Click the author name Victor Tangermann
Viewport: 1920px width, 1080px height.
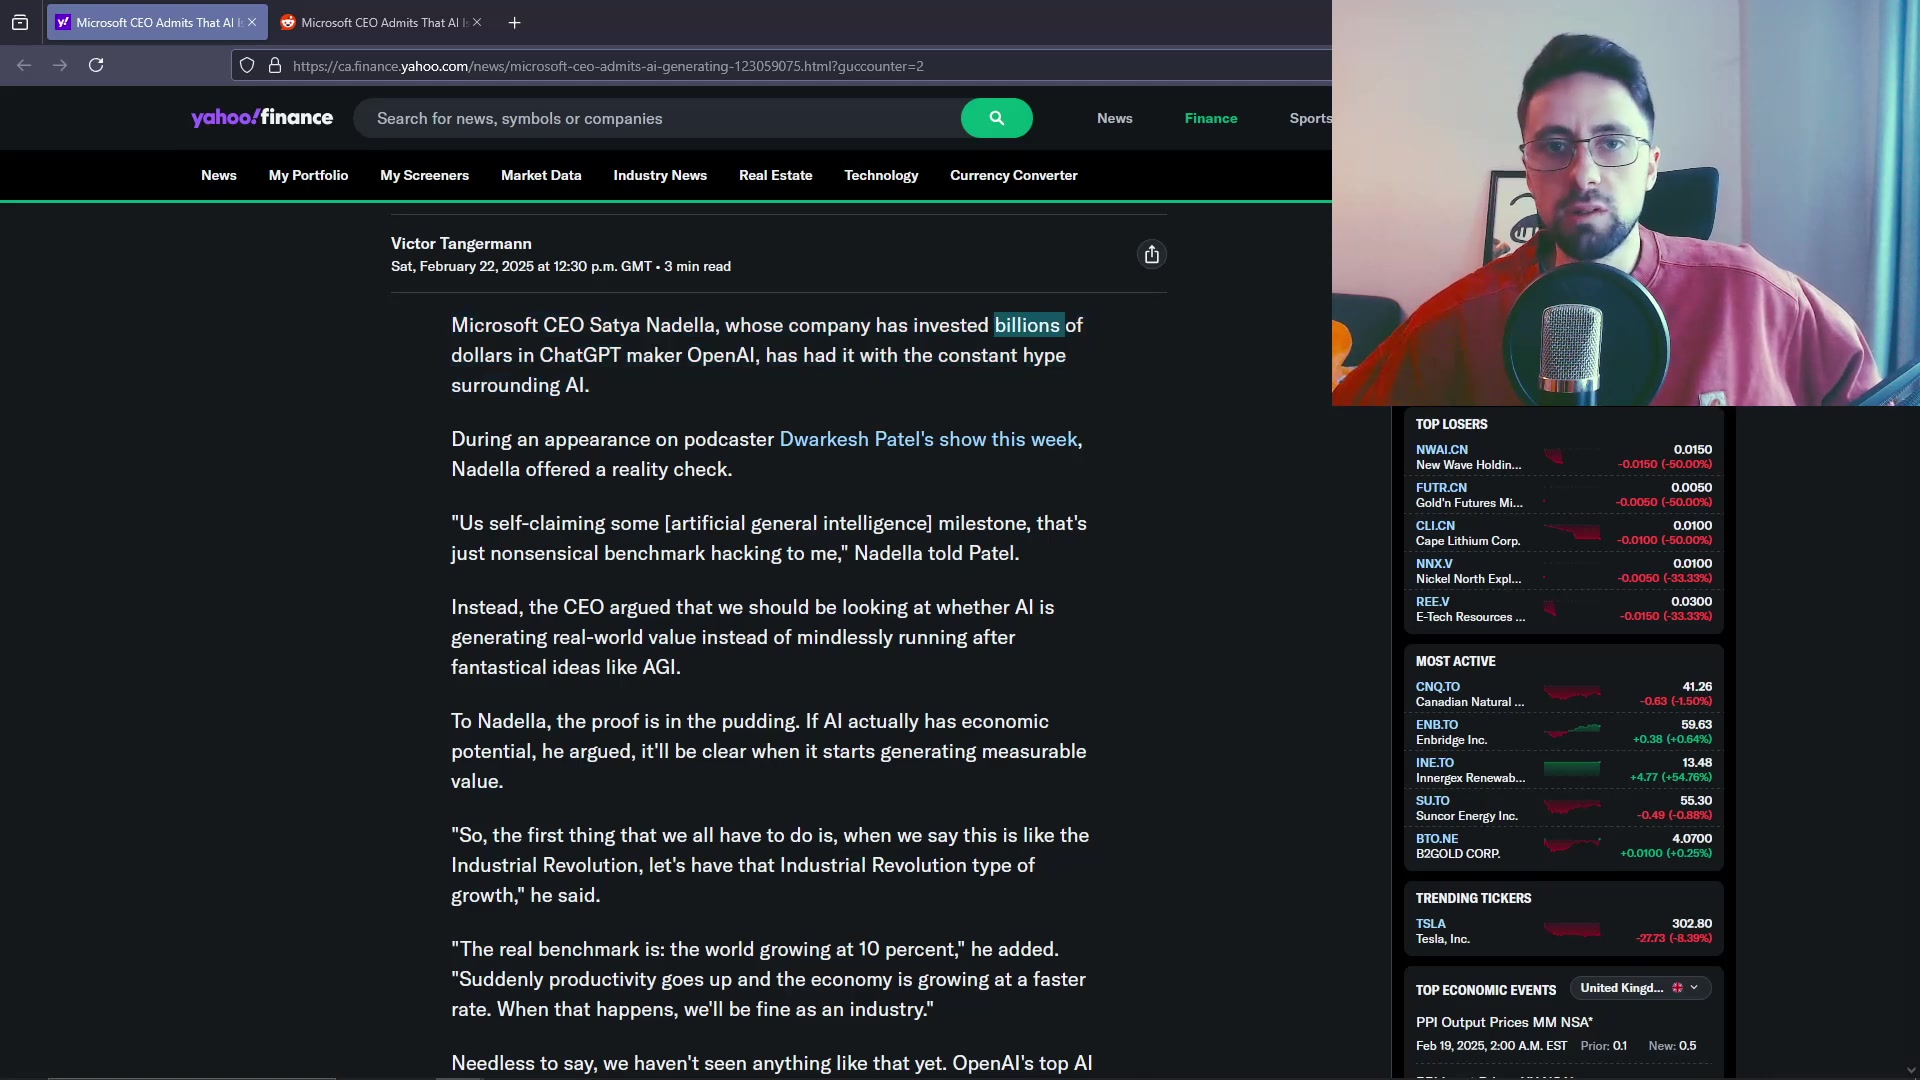(x=461, y=243)
